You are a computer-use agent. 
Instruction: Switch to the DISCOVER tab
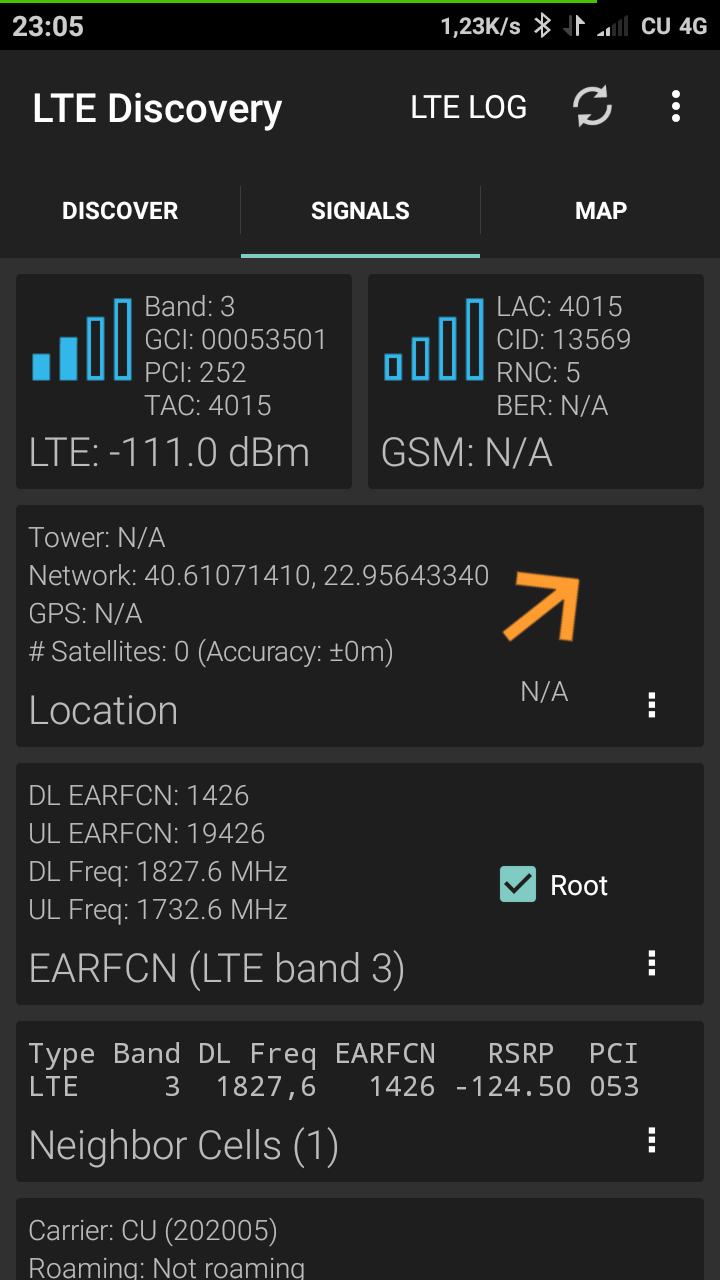coord(120,211)
